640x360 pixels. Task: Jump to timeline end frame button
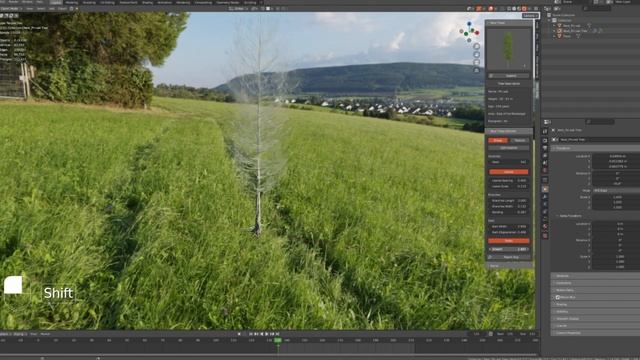[278, 334]
